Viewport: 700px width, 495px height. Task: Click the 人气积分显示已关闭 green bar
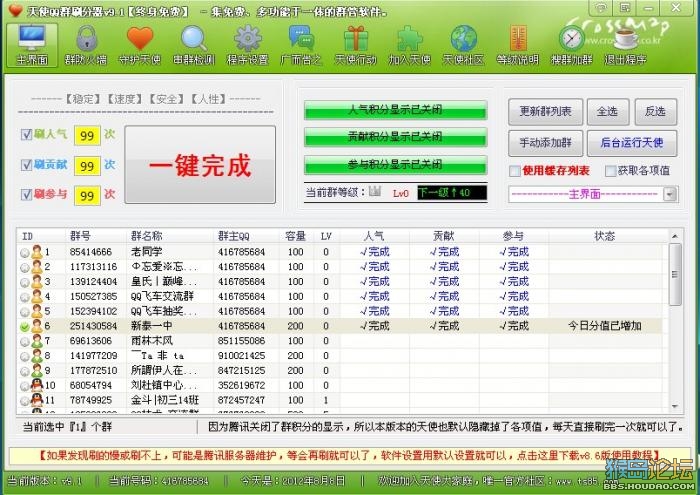[395, 110]
